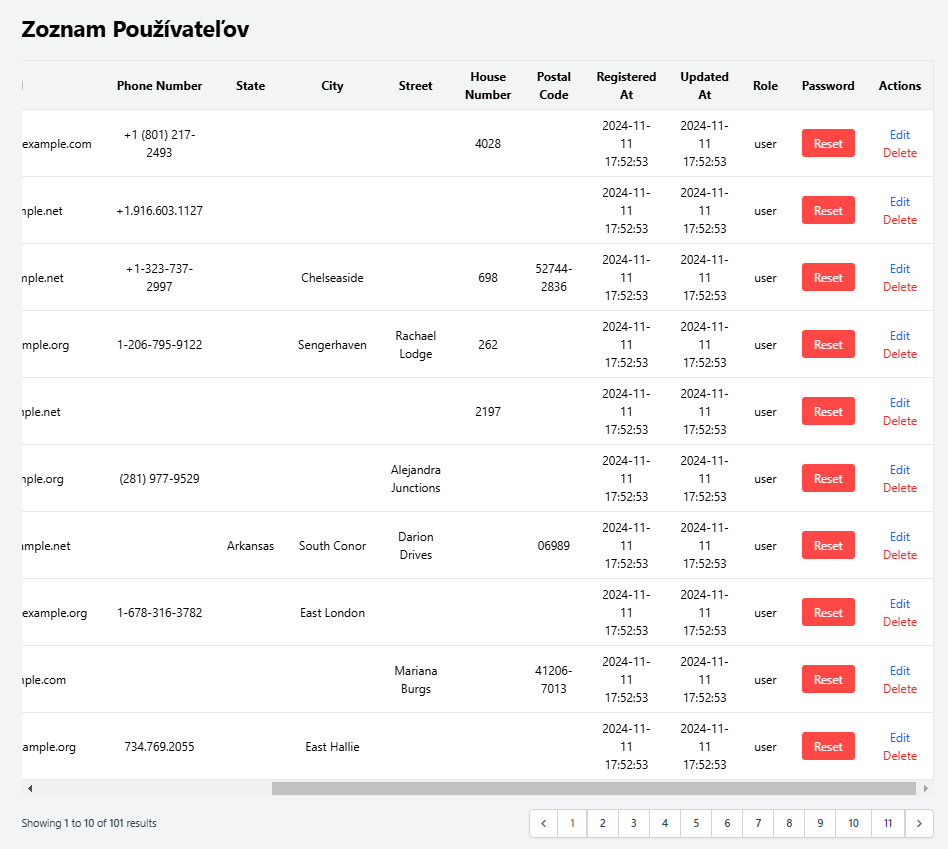The image size is (948, 849).
Task: Edit the East London user
Action: tap(899, 603)
